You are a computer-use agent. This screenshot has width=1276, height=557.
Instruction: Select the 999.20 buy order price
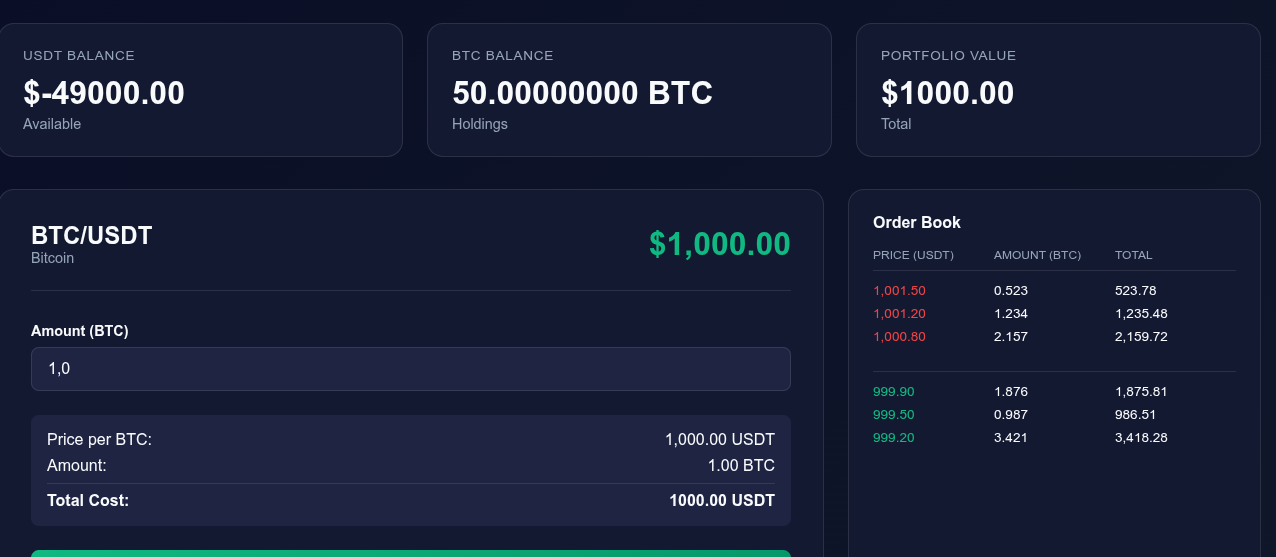[893, 438]
